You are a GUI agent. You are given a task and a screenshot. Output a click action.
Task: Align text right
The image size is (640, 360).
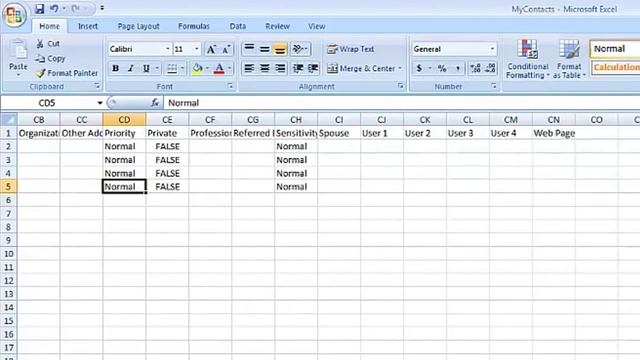click(x=280, y=68)
